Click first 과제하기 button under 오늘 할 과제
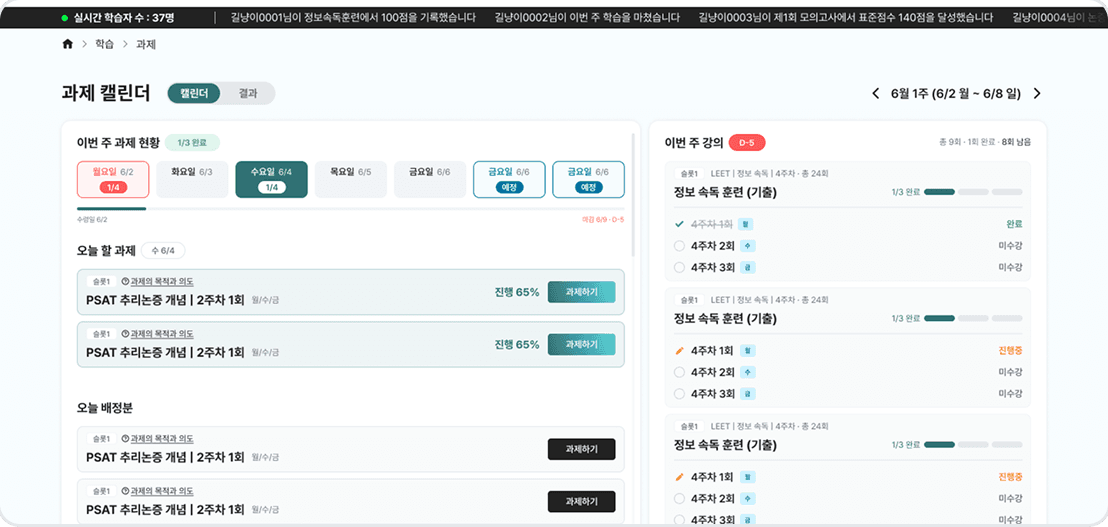 [x=582, y=292]
